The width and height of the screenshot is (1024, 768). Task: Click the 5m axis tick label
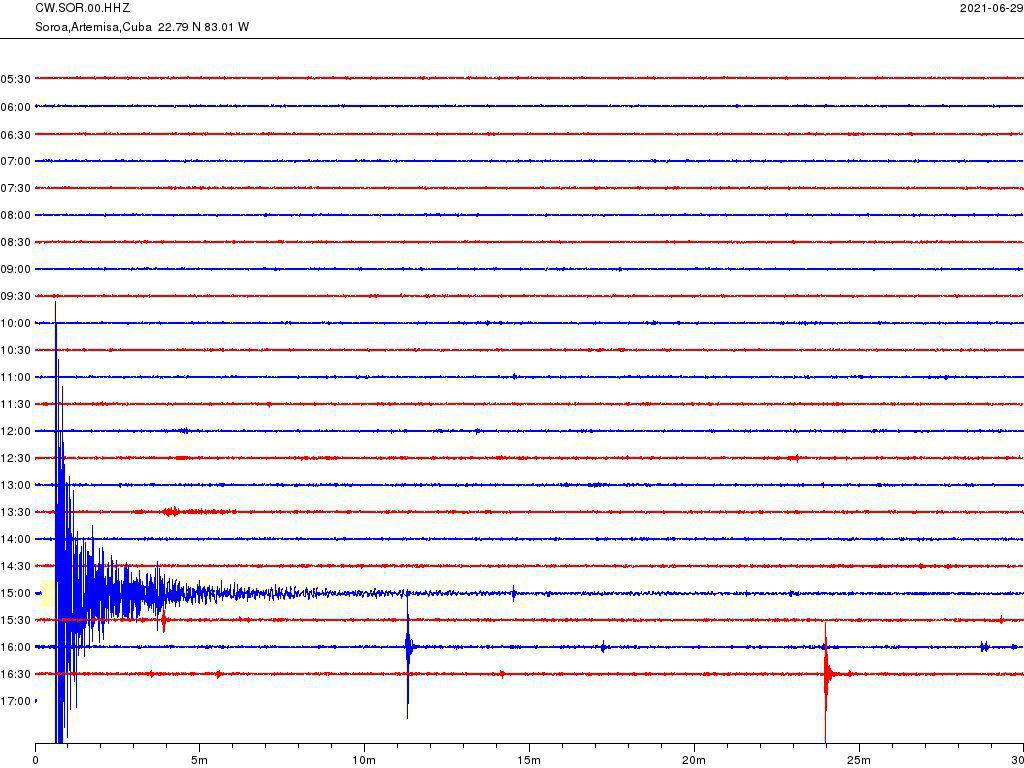[x=200, y=760]
